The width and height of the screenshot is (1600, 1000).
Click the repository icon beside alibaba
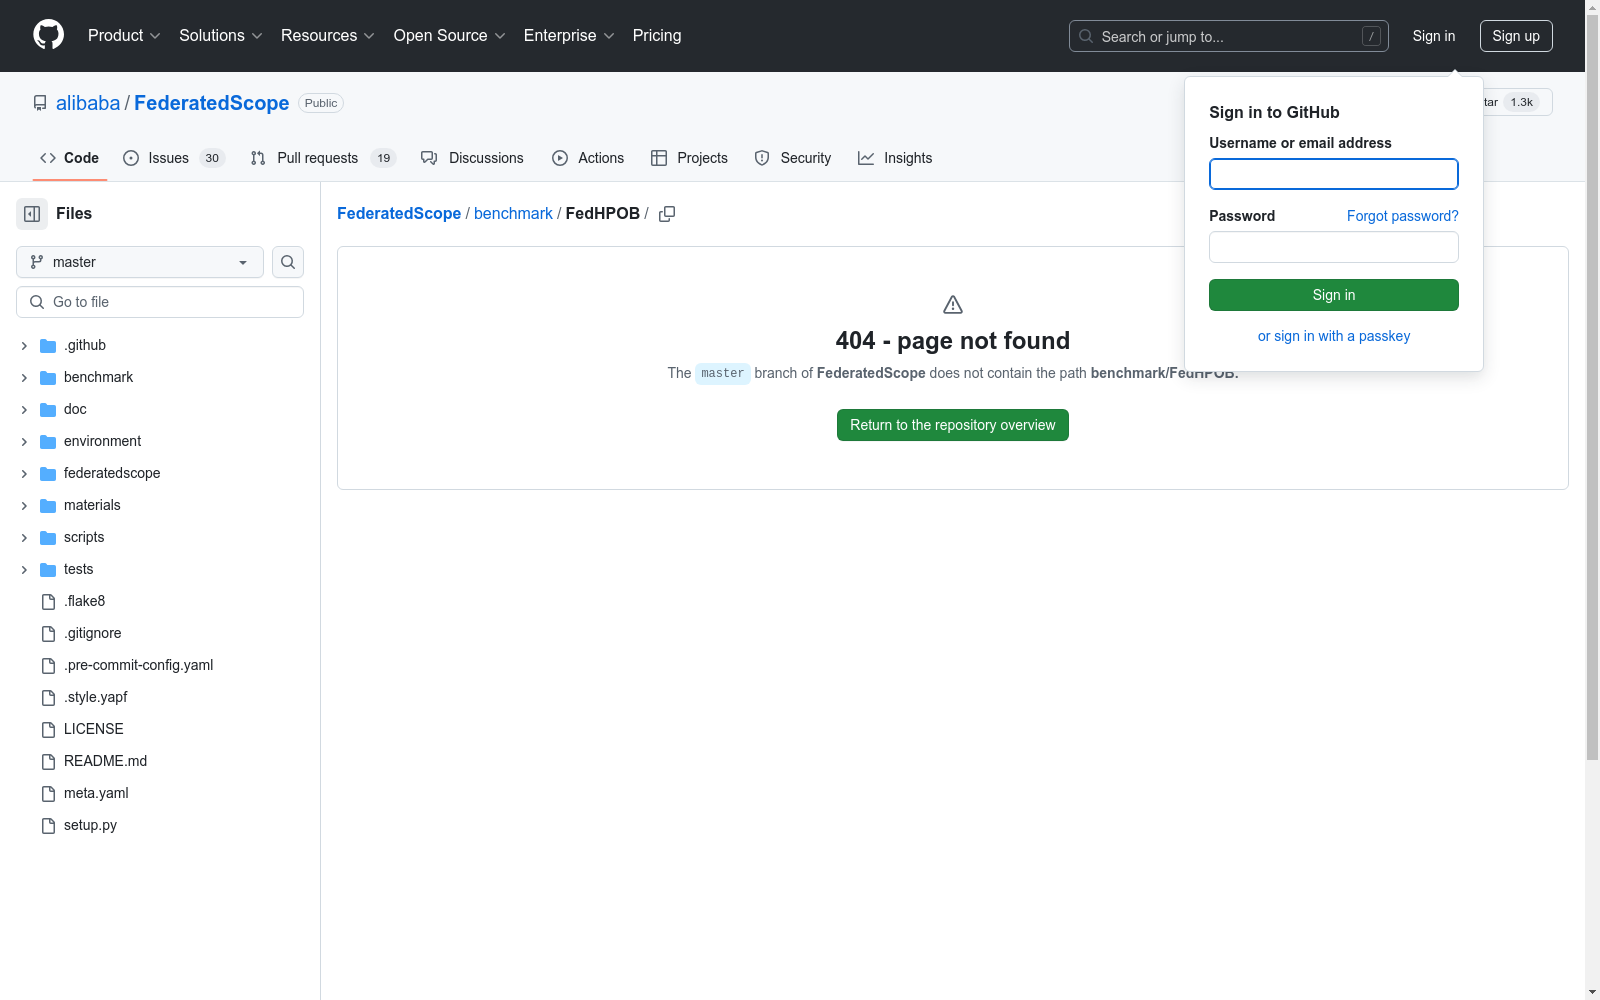click(40, 103)
